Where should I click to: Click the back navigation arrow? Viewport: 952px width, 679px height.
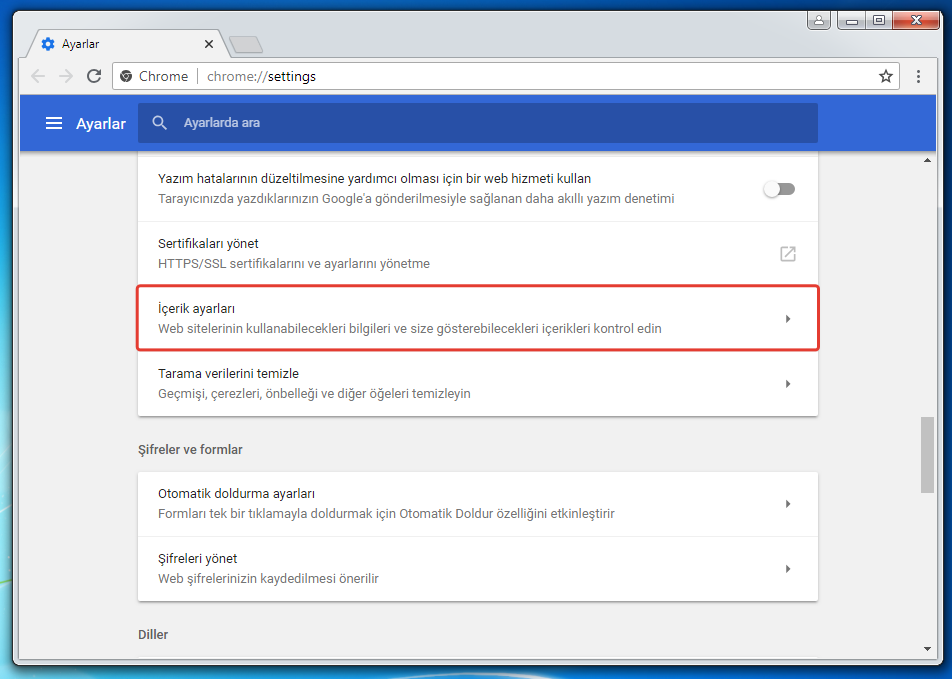pos(38,76)
